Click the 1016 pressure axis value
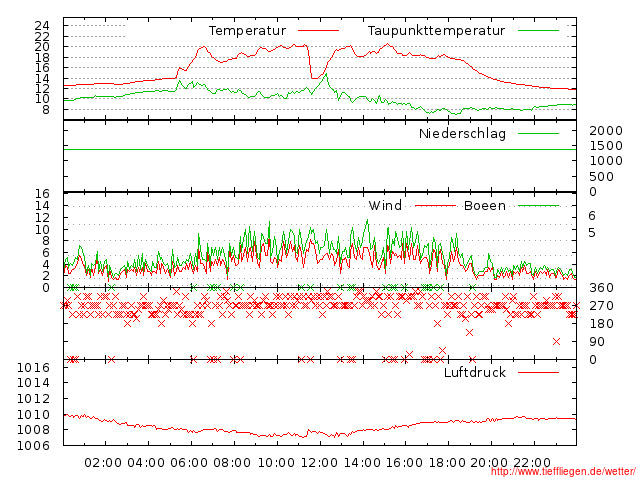The width and height of the screenshot is (640, 480). (x=33, y=368)
